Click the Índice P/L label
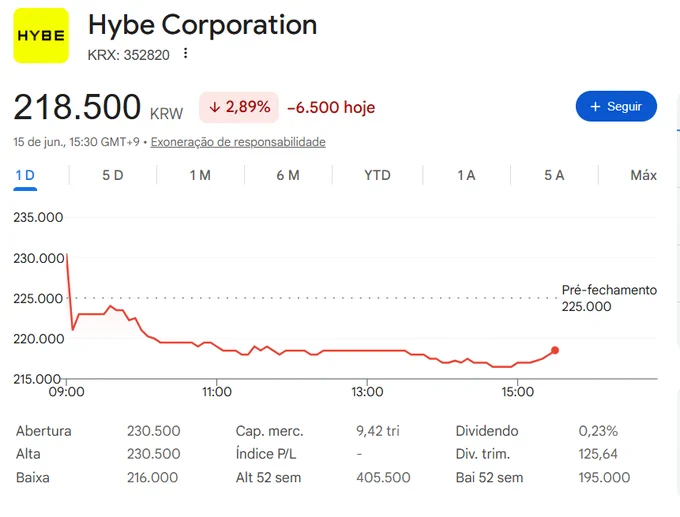Screen dimensions: 680x517 pyautogui.click(x=266, y=454)
